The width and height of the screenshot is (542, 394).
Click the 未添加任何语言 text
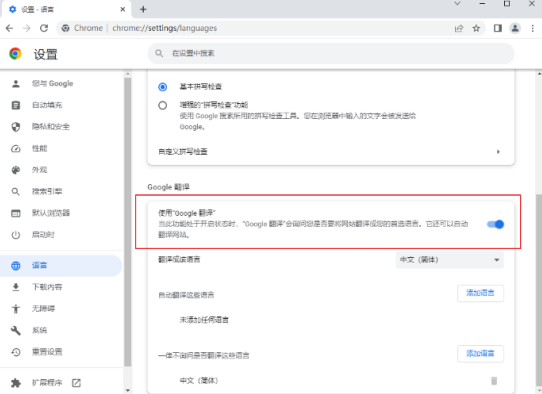pyautogui.click(x=204, y=320)
